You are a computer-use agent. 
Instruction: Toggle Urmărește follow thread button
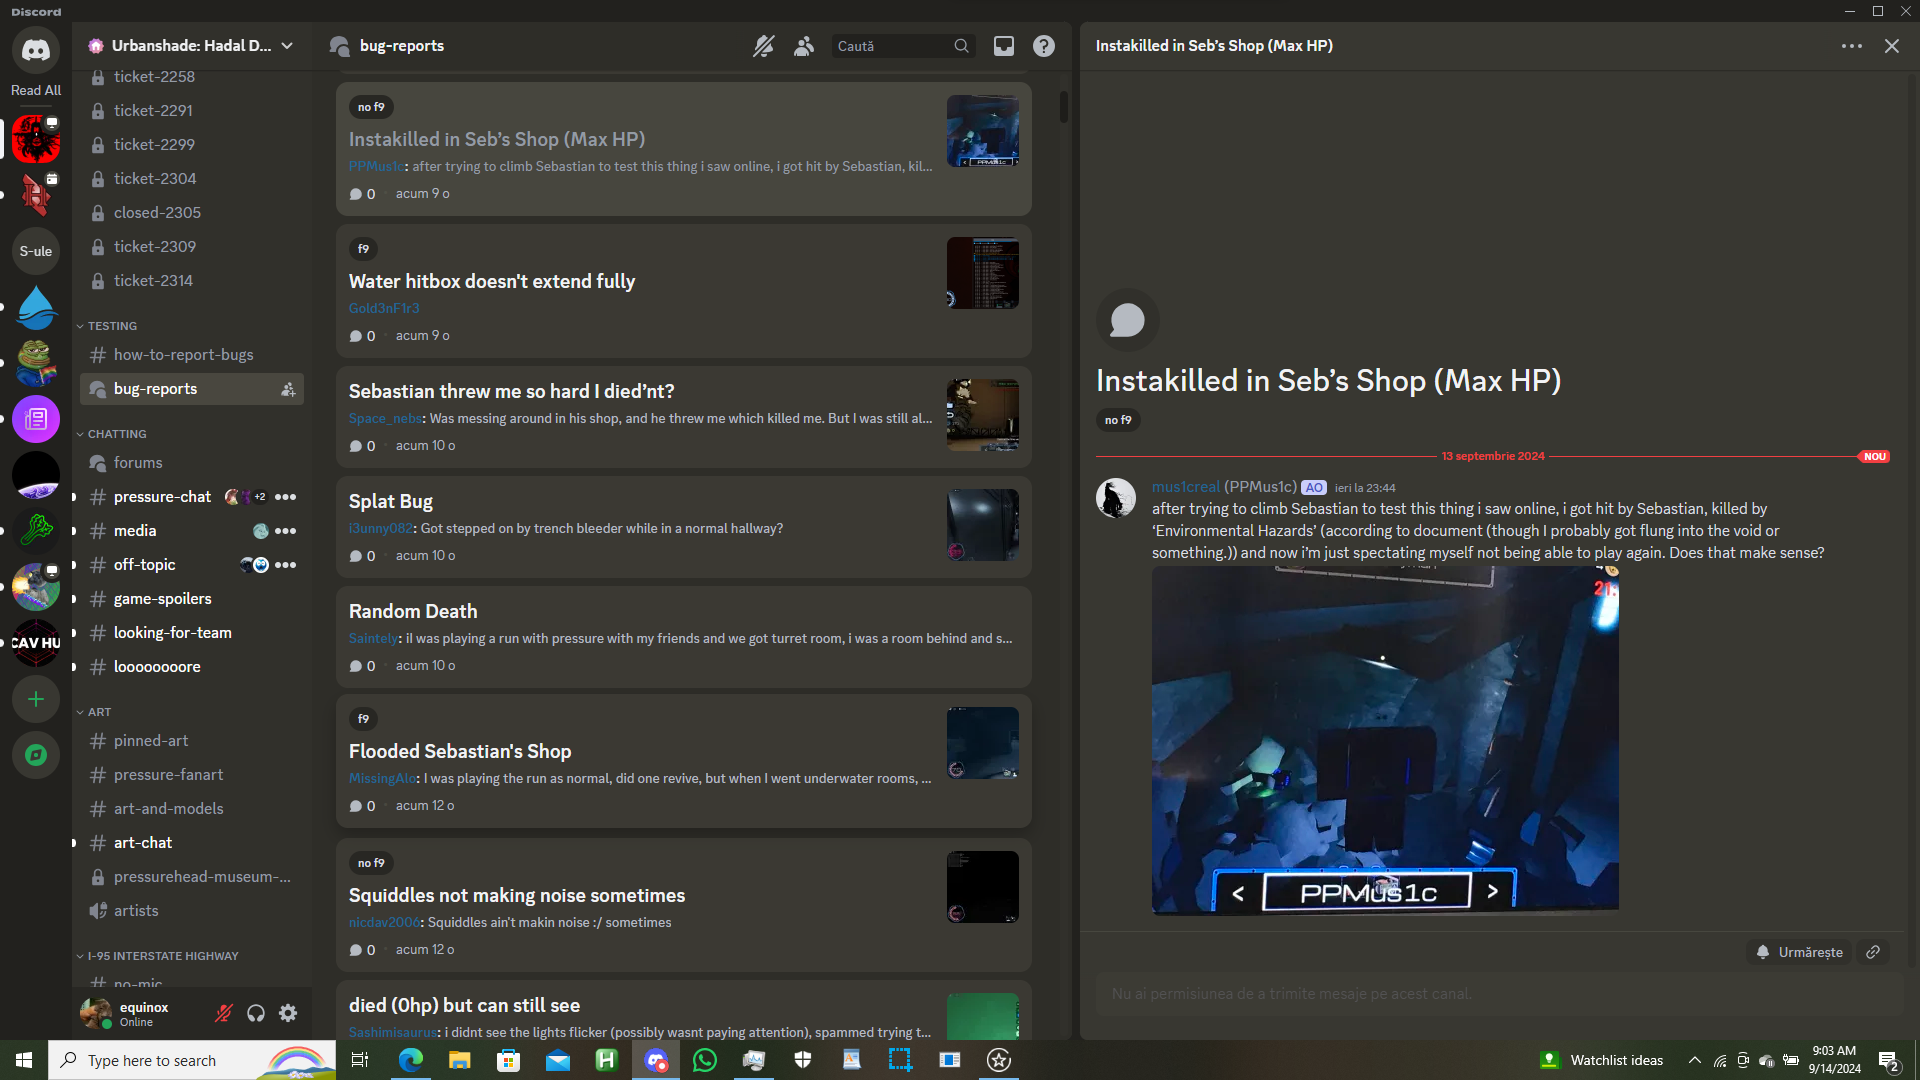click(1799, 952)
